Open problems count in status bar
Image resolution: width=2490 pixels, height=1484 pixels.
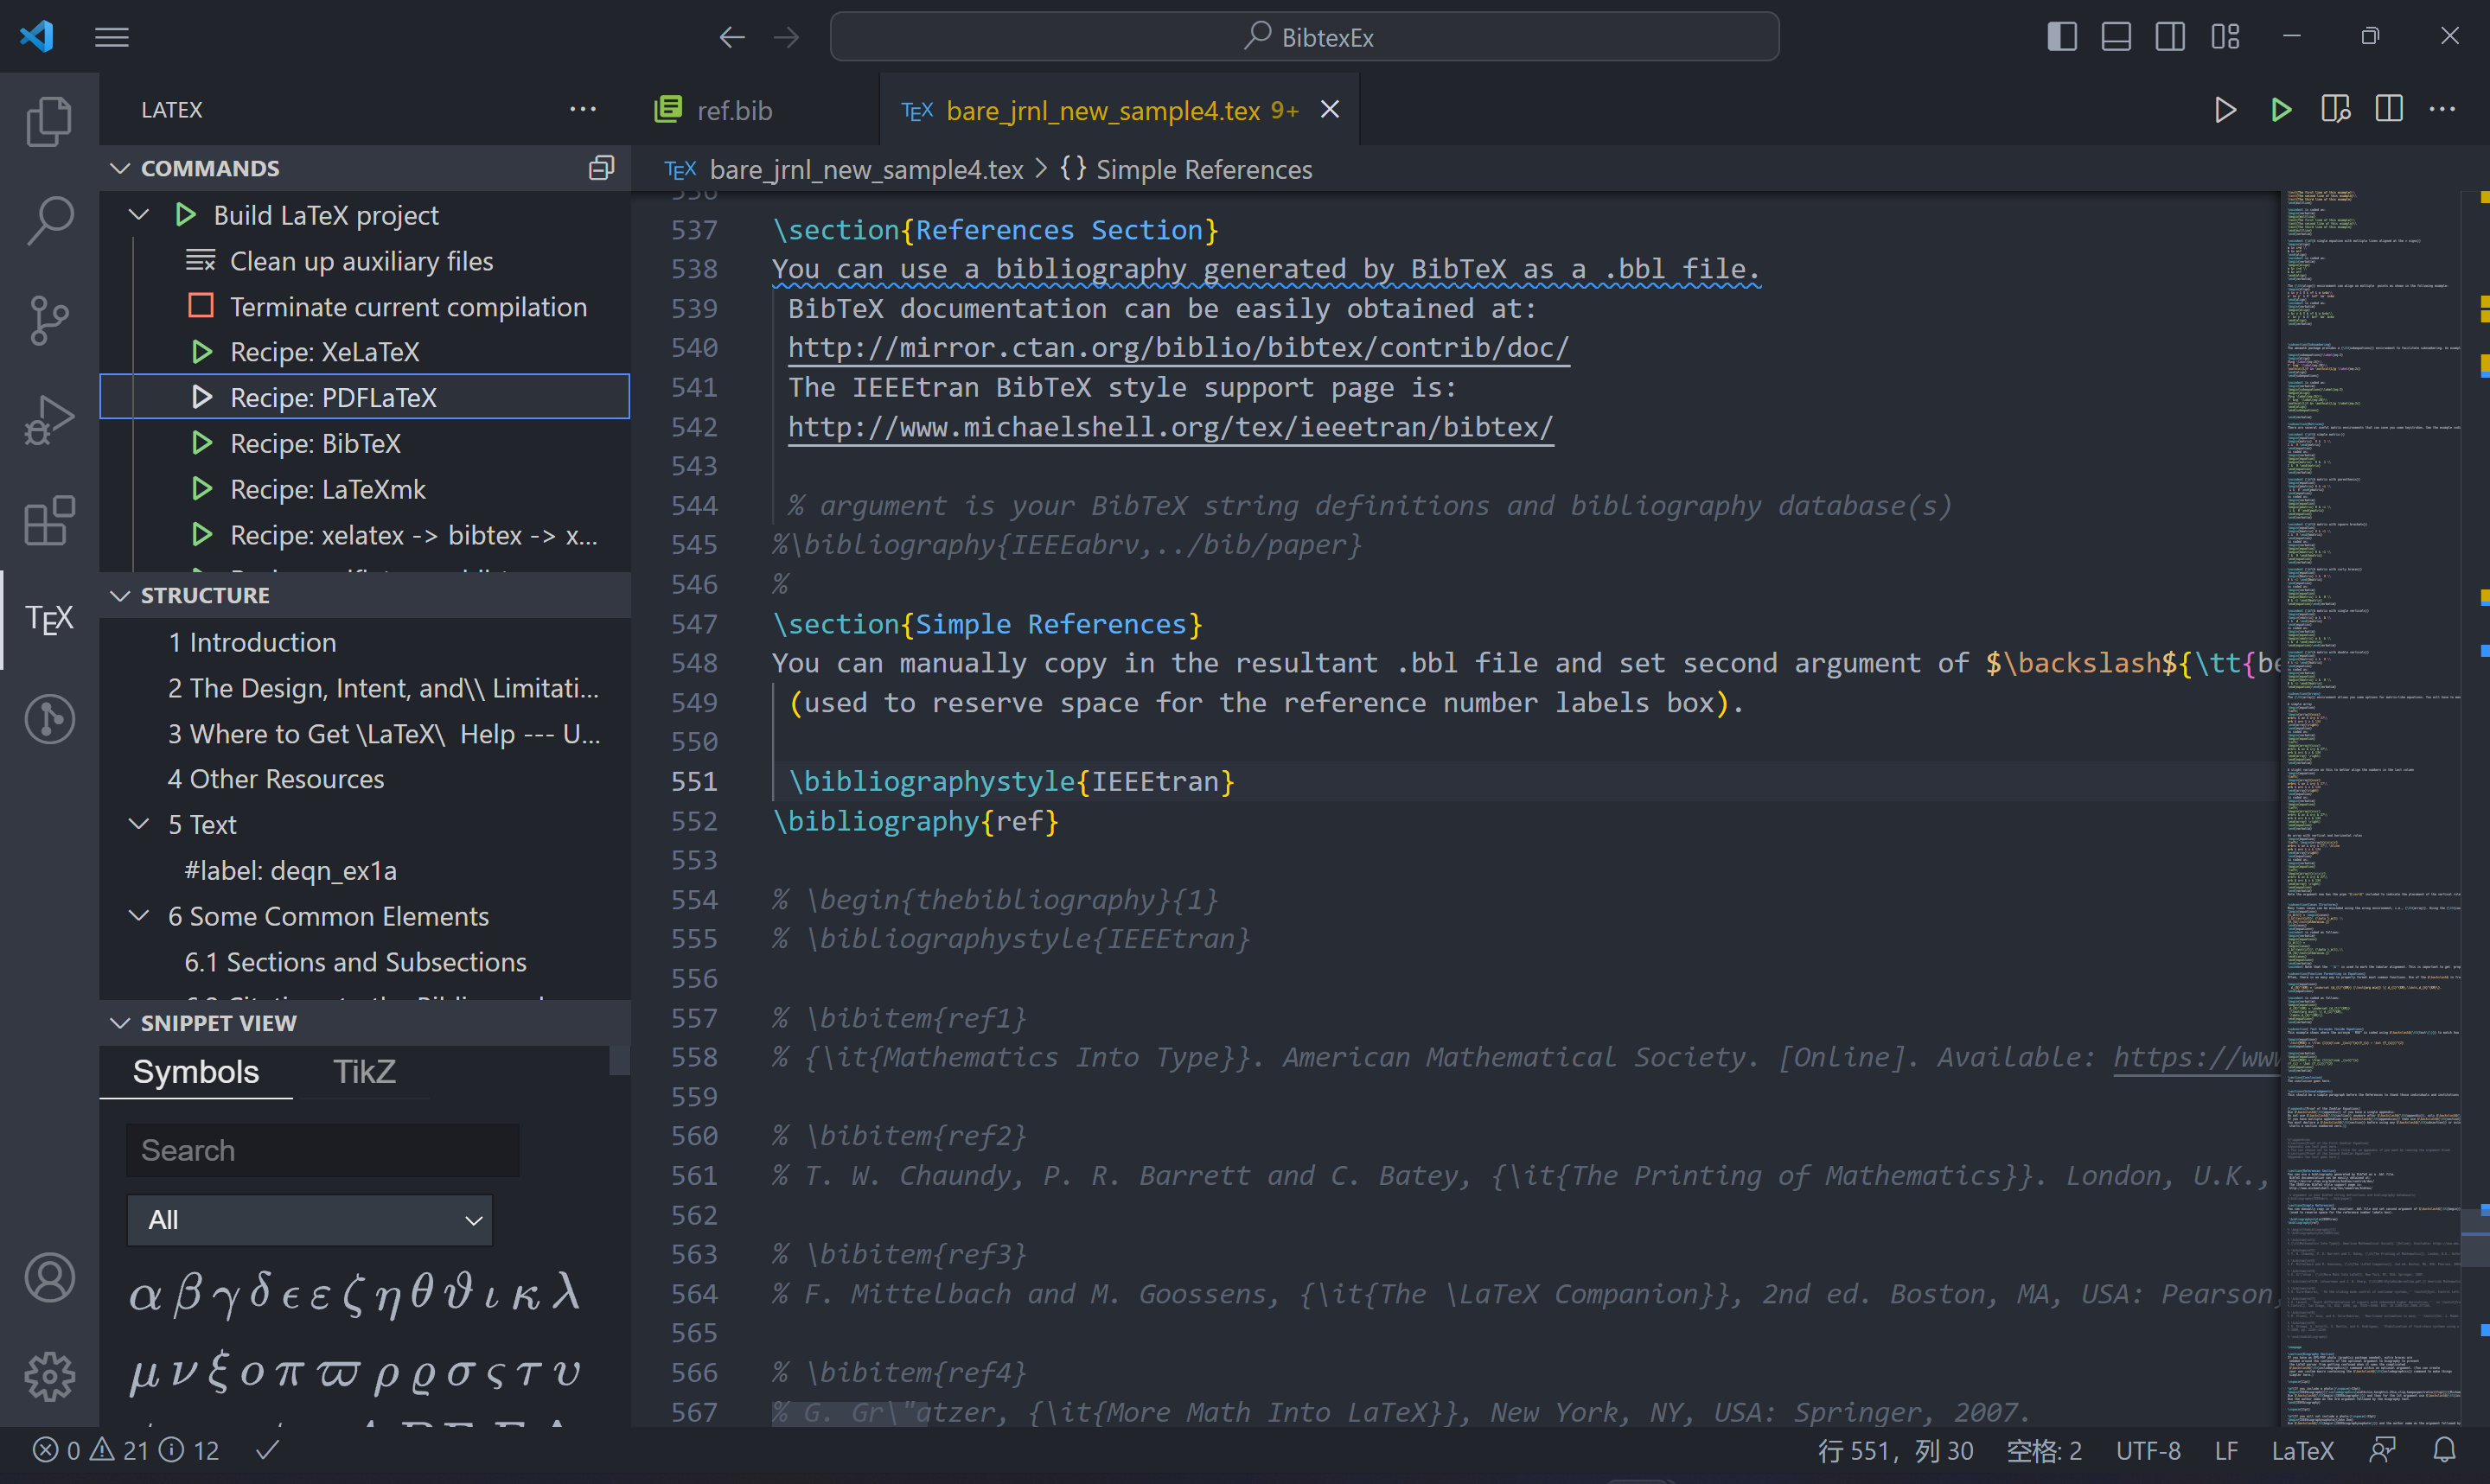click(125, 1450)
